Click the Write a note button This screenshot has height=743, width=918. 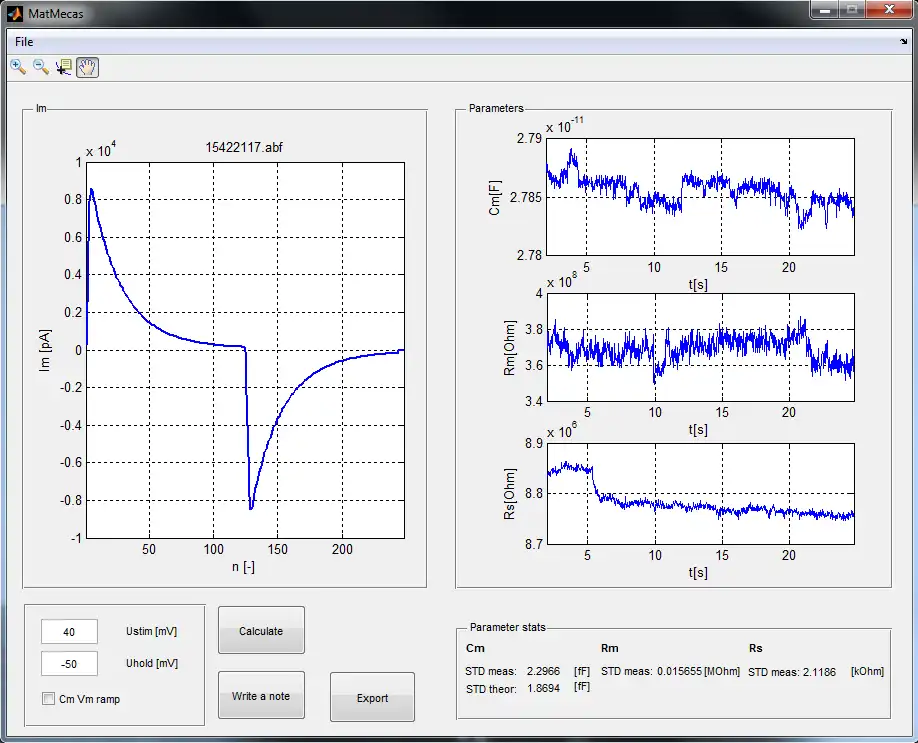261,696
